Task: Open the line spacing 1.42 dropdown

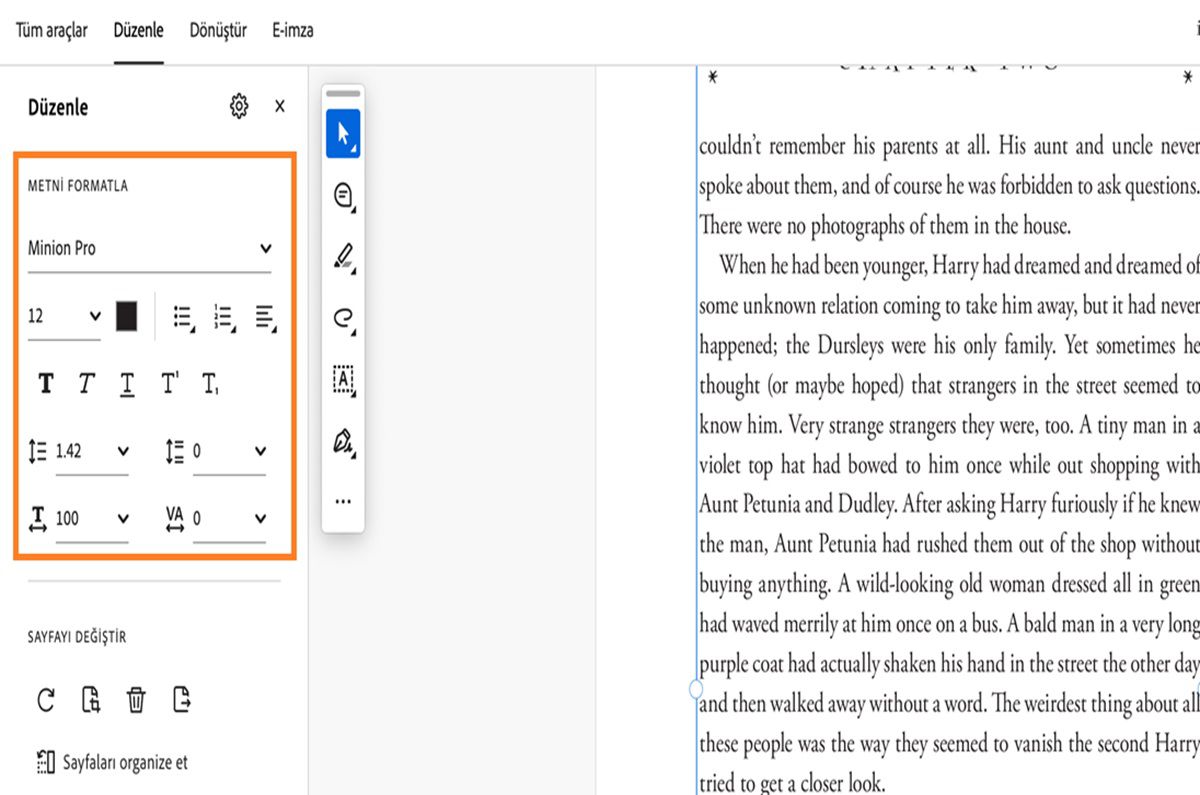Action: 91,451
